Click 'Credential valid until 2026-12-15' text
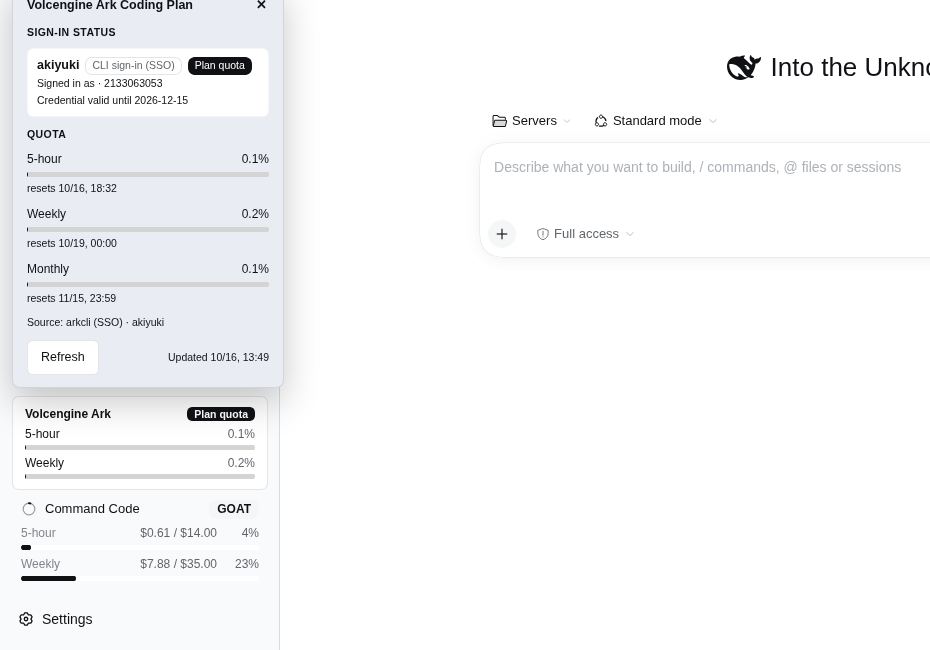 click(x=112, y=100)
